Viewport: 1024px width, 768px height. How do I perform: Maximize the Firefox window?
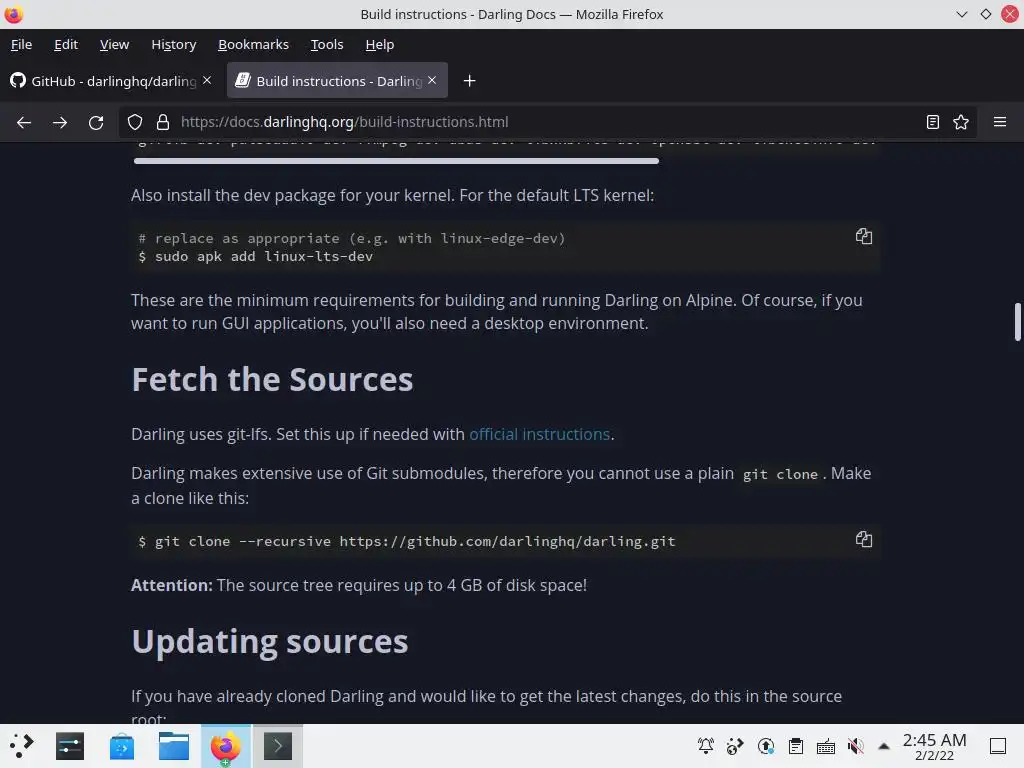pos(985,14)
